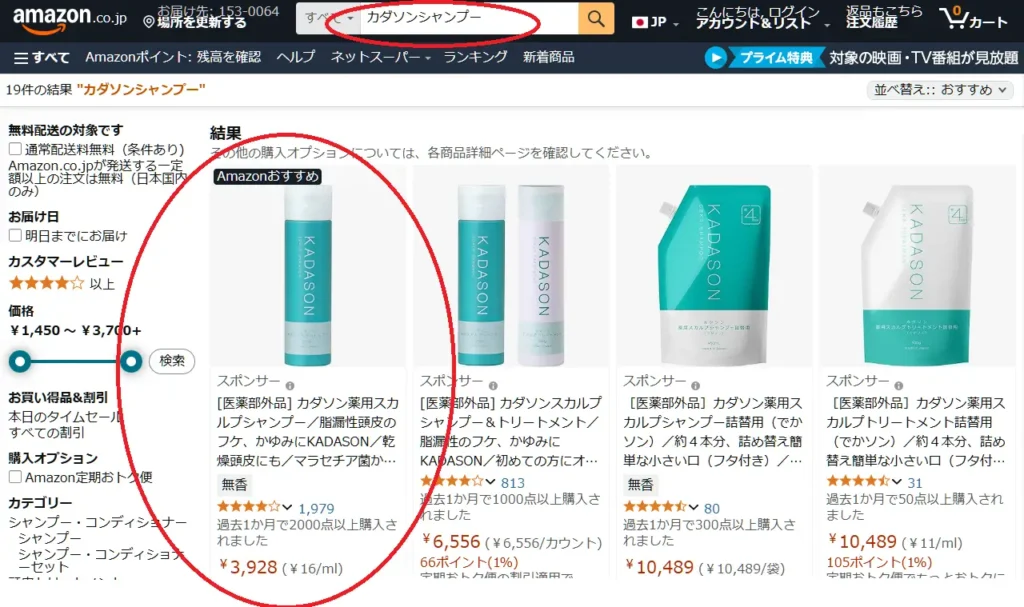Expand the search category すべて dropdown

coord(328,18)
